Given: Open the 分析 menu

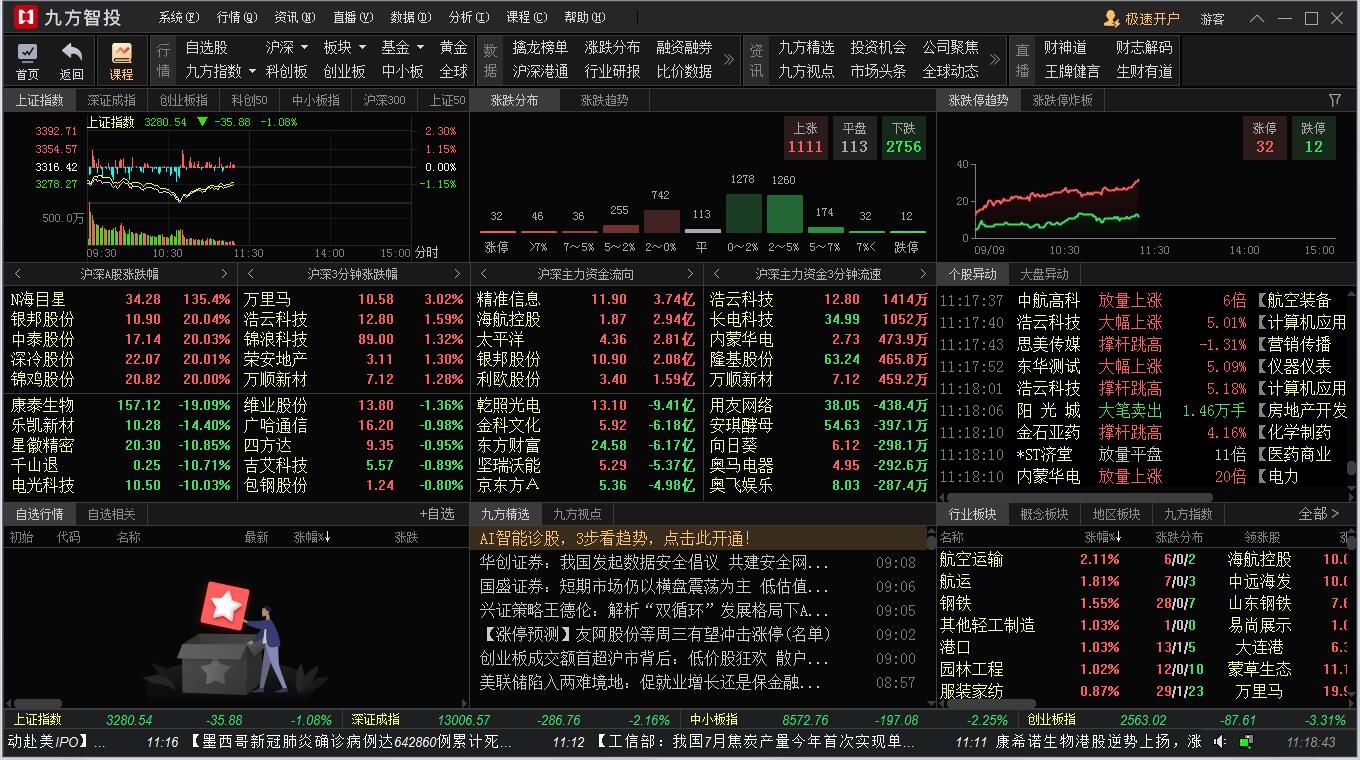Looking at the screenshot, I should 468,18.
